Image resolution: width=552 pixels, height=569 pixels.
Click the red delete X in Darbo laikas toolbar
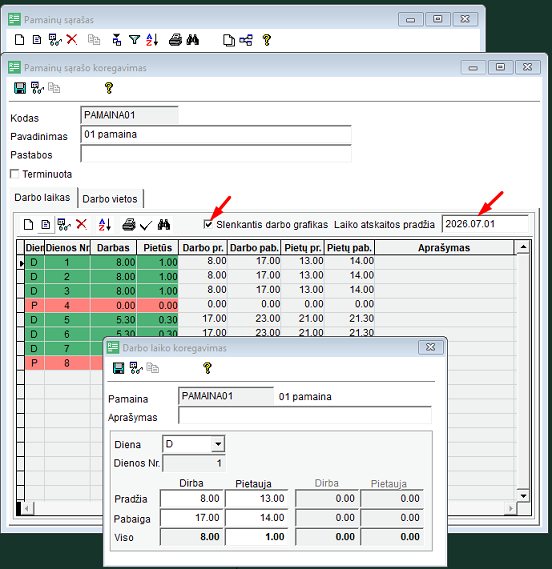(x=82, y=224)
